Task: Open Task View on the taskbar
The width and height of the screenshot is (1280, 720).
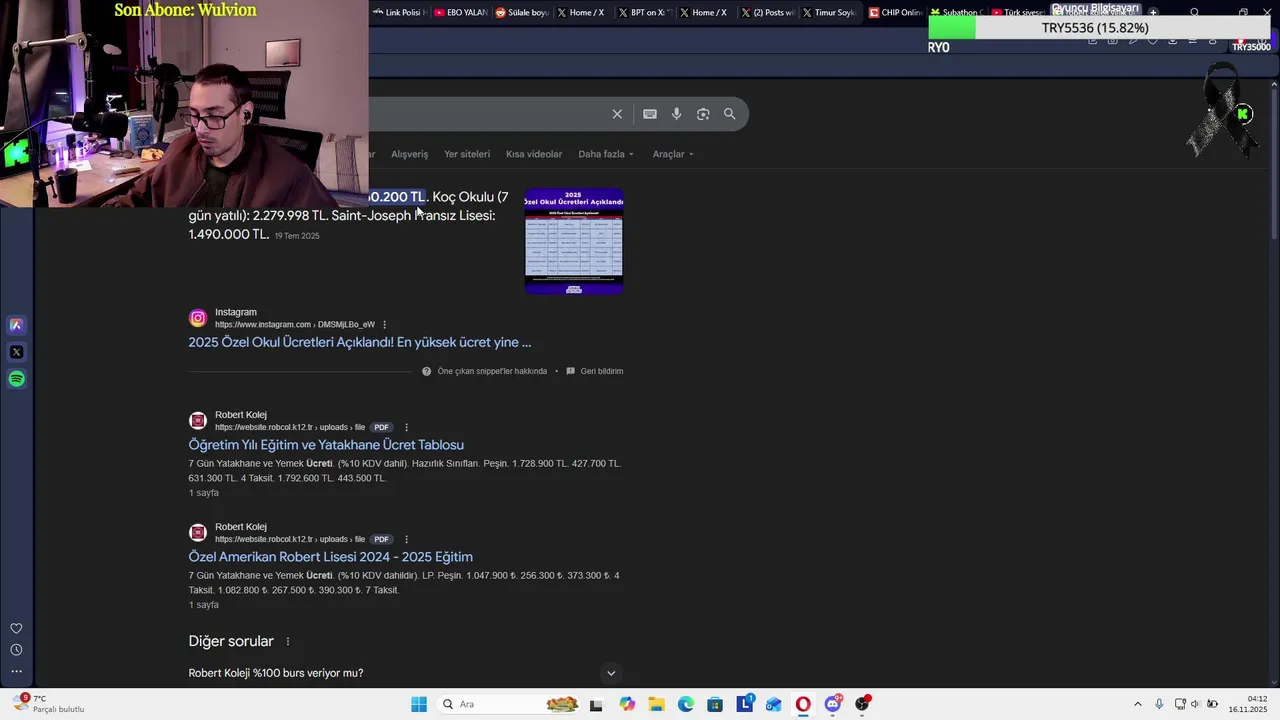Action: point(596,704)
